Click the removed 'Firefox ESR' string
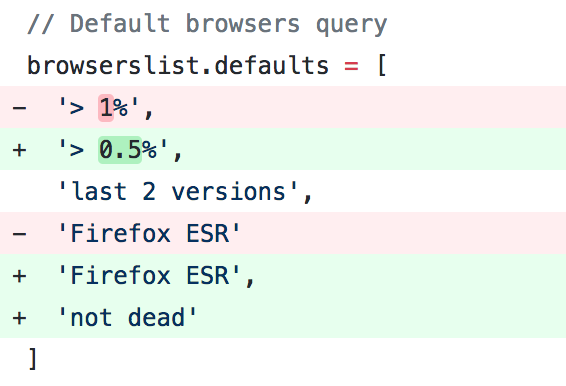The height and width of the screenshot is (386, 566). 149,233
